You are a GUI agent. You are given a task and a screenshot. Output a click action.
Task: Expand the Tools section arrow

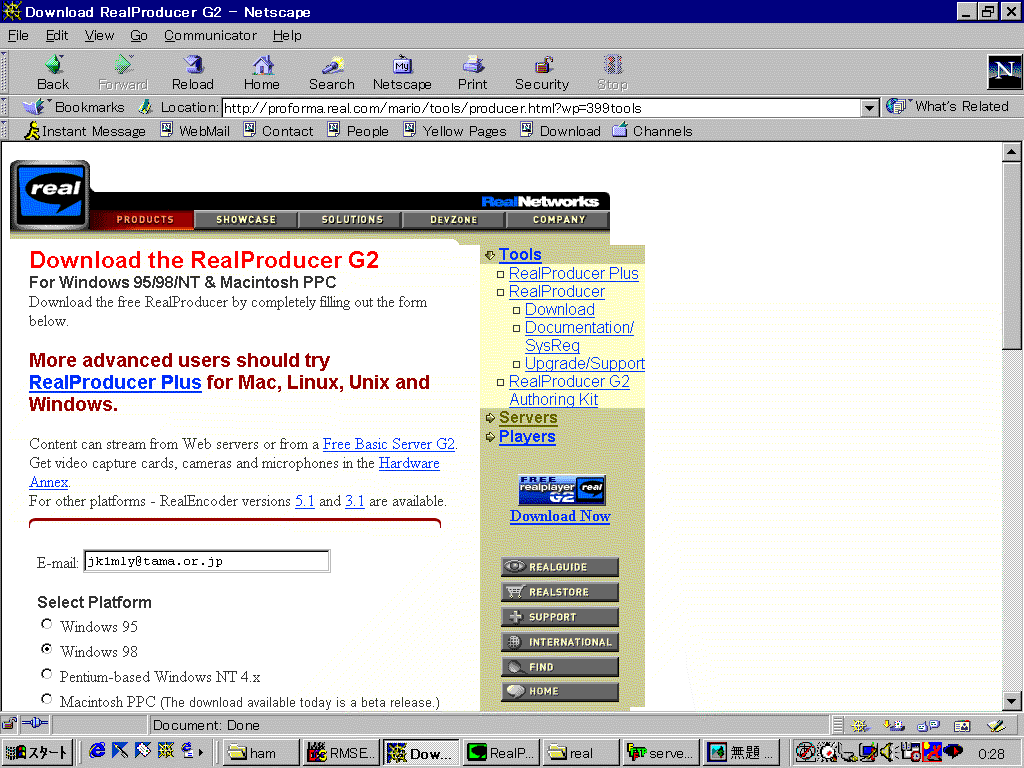pos(490,255)
